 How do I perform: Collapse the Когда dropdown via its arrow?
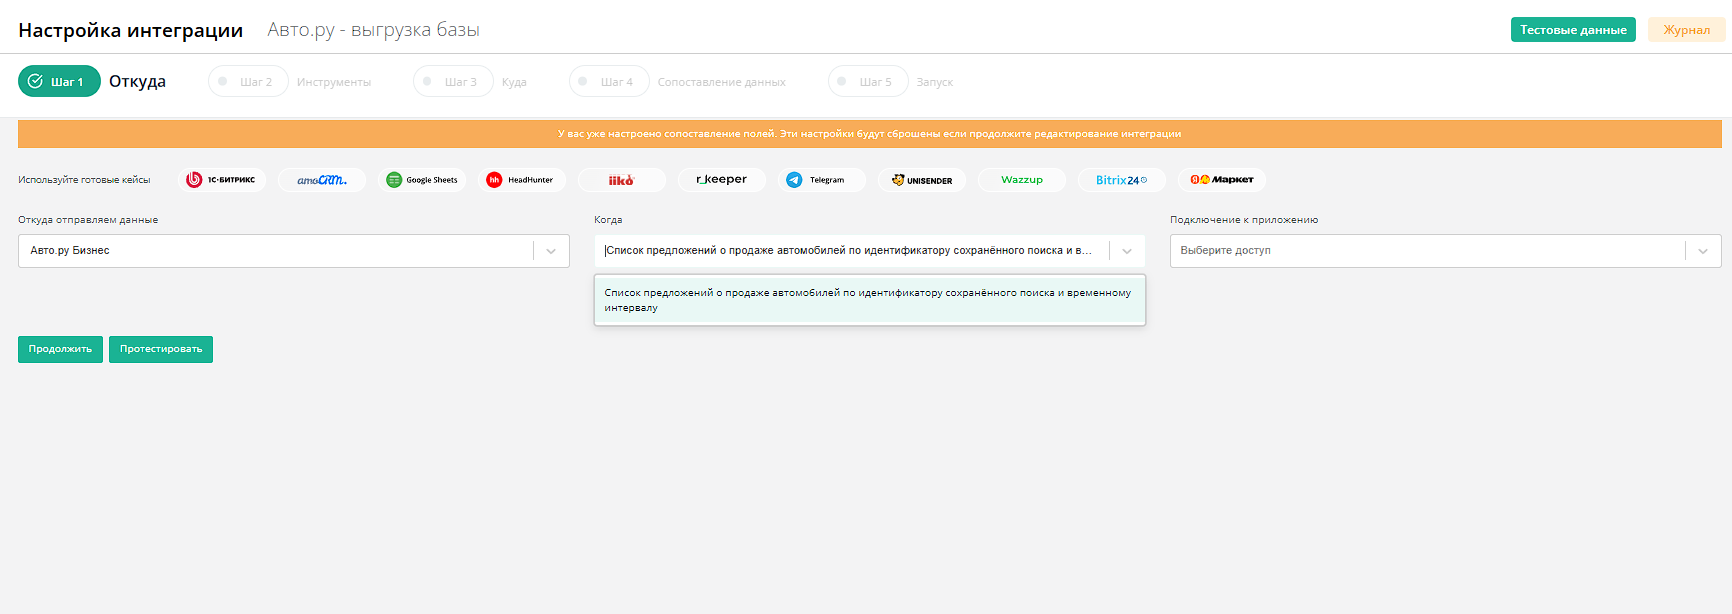coord(1127,251)
